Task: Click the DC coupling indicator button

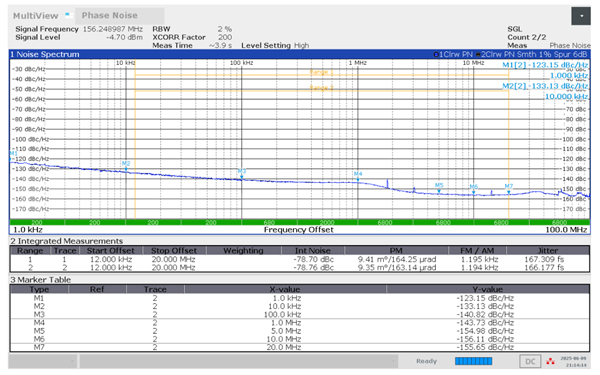Action: coord(530,361)
